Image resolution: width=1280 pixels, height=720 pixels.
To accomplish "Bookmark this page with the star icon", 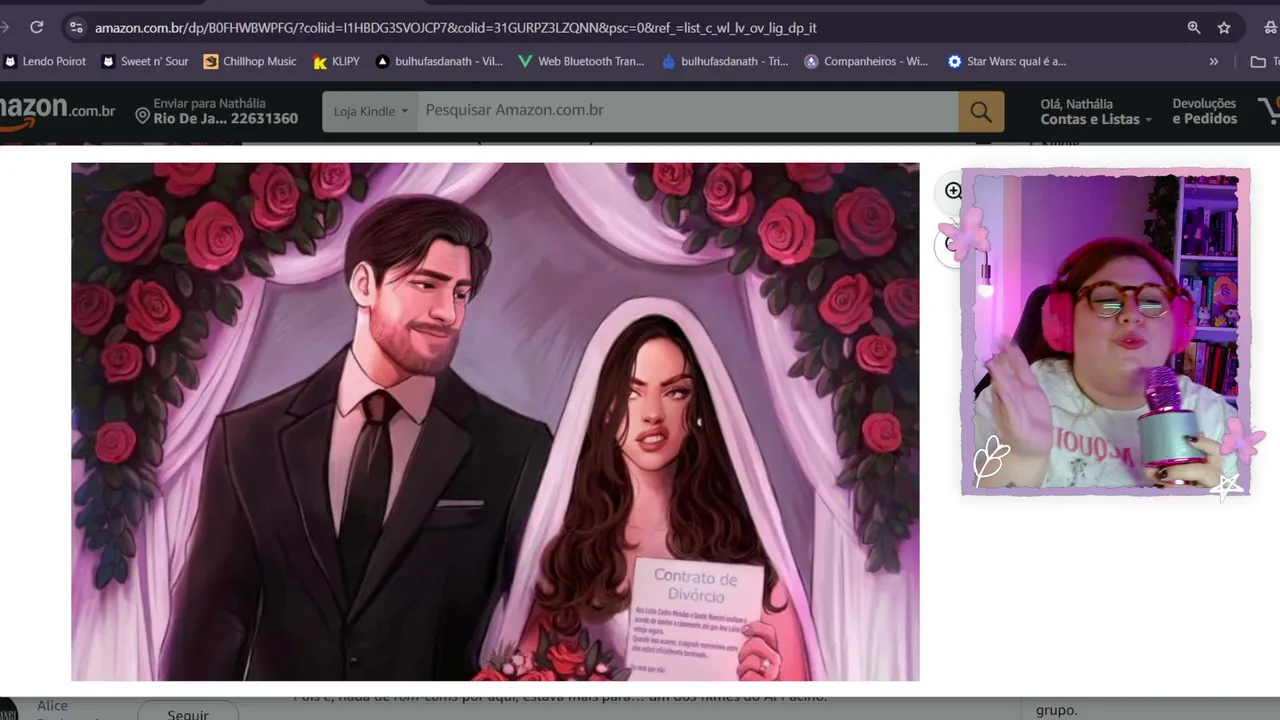I will tap(1224, 28).
